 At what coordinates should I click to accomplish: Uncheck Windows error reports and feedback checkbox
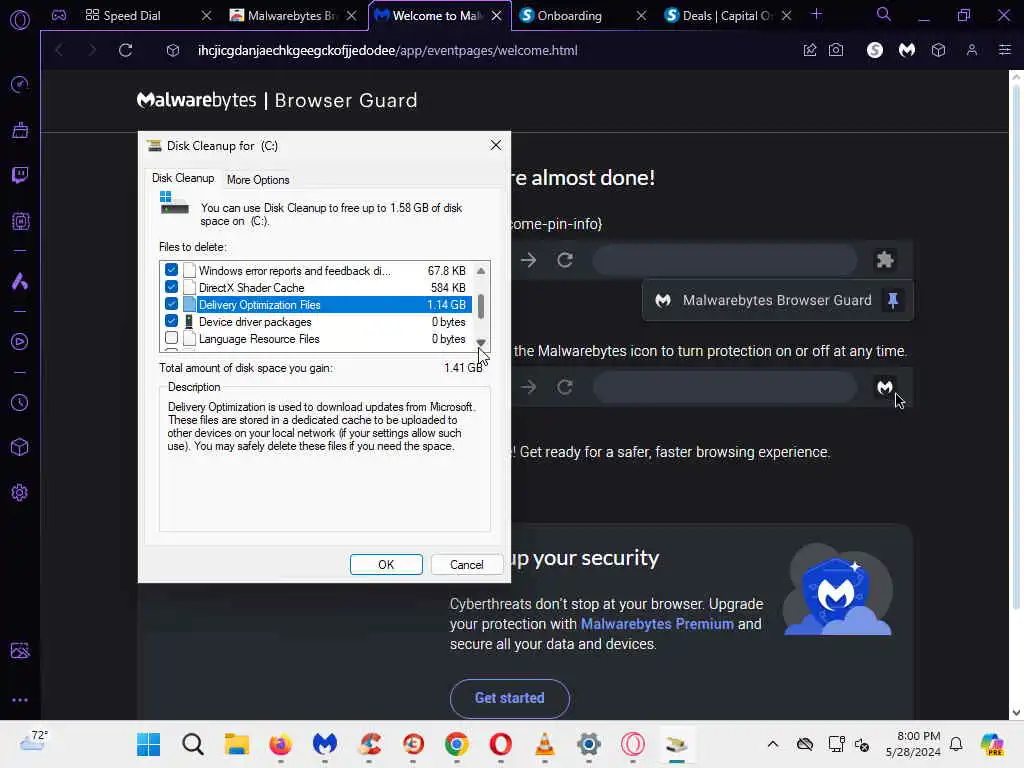(x=171, y=270)
